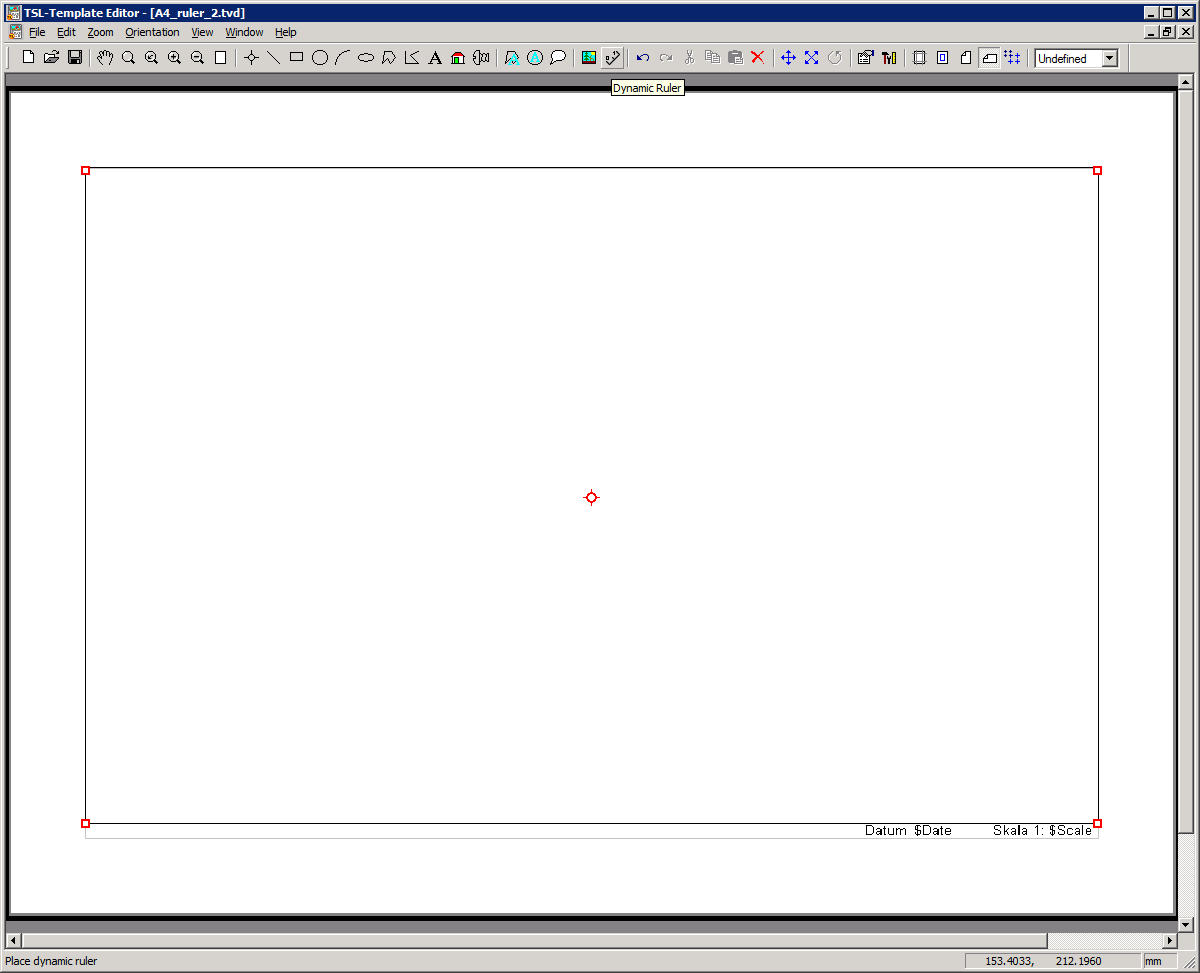Select the Pan hand tool
1200x973 pixels.
(105, 58)
